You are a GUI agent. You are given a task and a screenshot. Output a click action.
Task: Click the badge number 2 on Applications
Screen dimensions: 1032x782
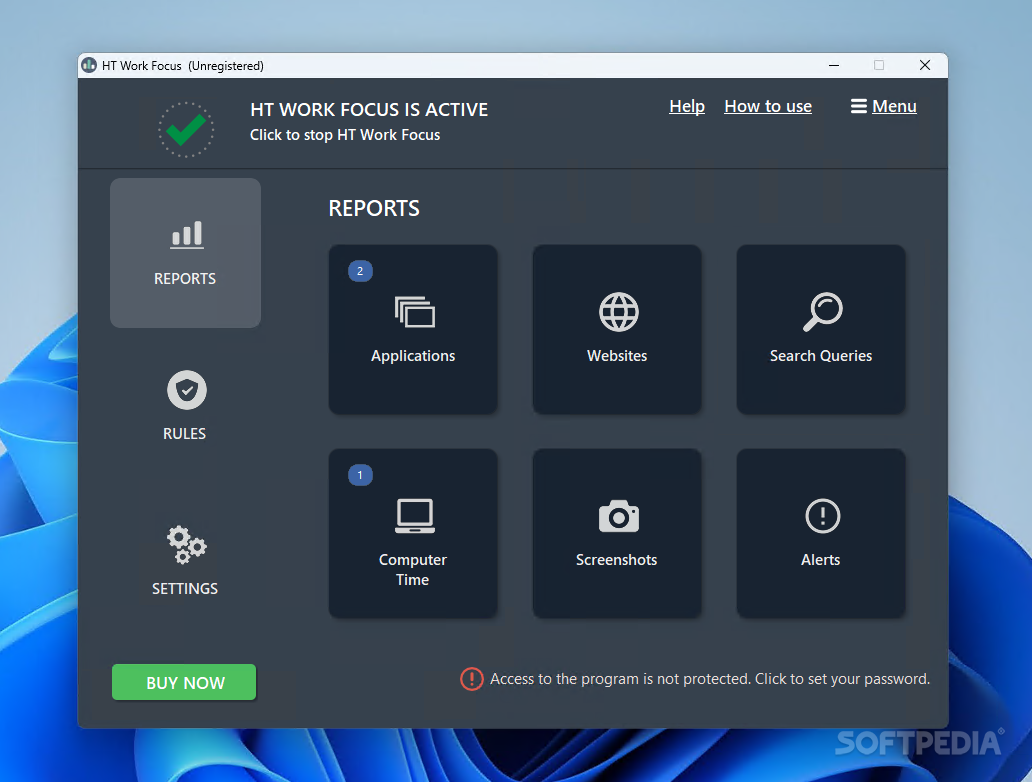[x=360, y=271]
